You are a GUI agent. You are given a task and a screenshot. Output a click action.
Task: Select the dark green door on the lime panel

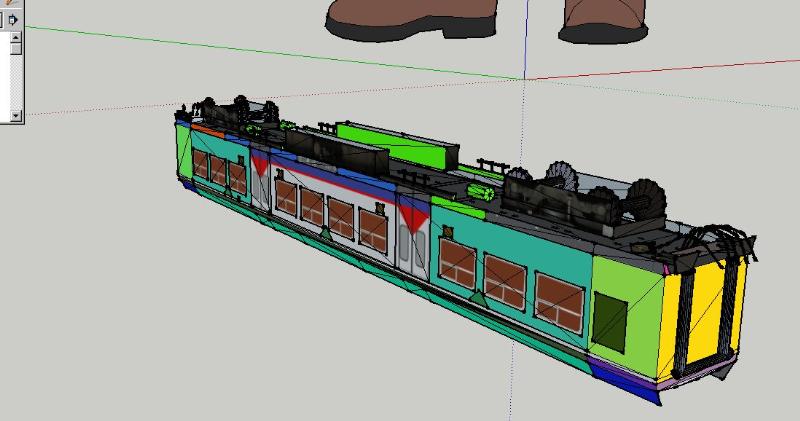tap(609, 320)
